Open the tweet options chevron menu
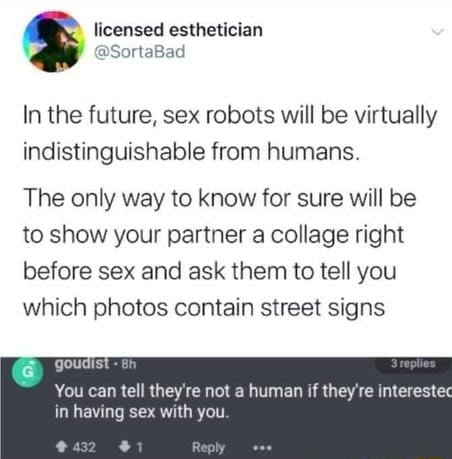This screenshot has width=452, height=459. click(x=438, y=32)
